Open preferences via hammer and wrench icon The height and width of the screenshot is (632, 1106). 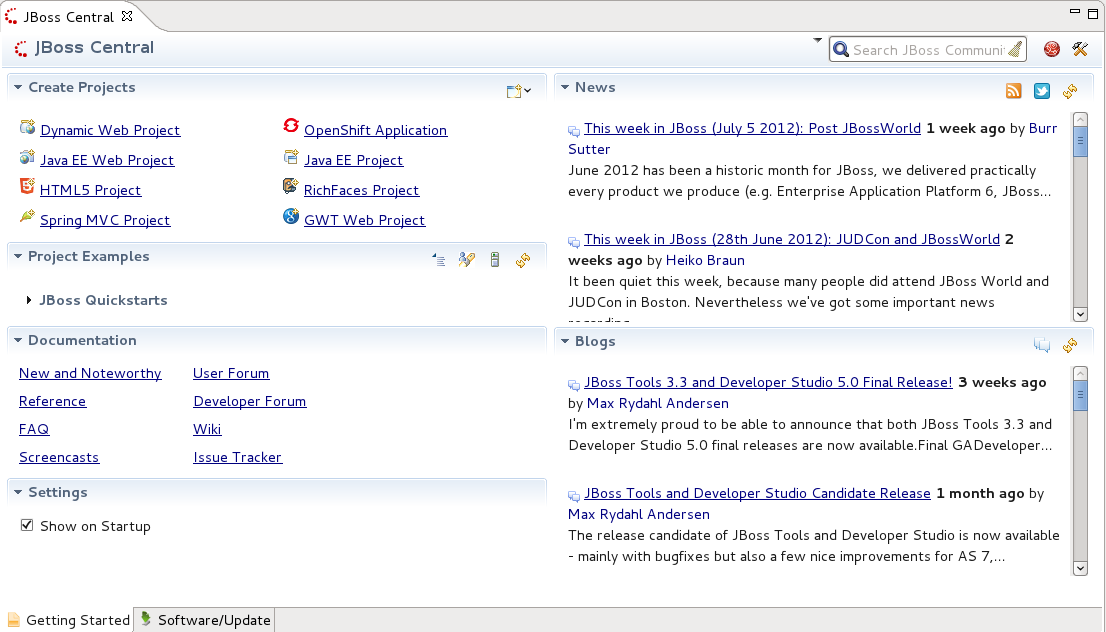pyautogui.click(x=1080, y=49)
